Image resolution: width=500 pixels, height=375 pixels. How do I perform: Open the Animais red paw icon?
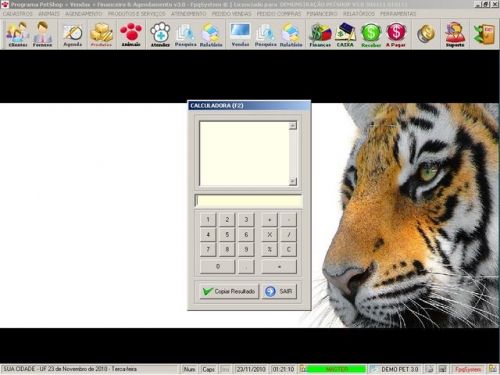131,34
